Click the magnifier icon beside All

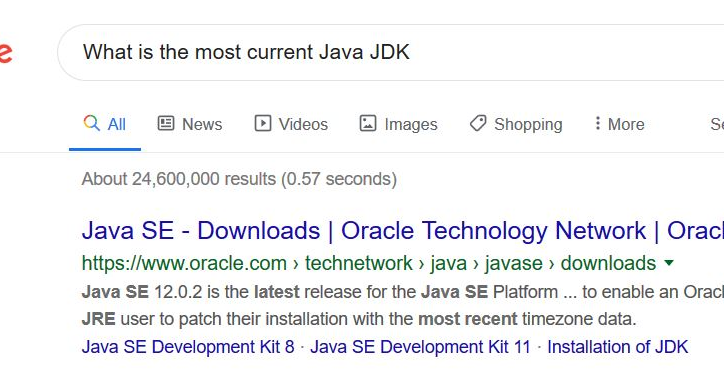[91, 123]
